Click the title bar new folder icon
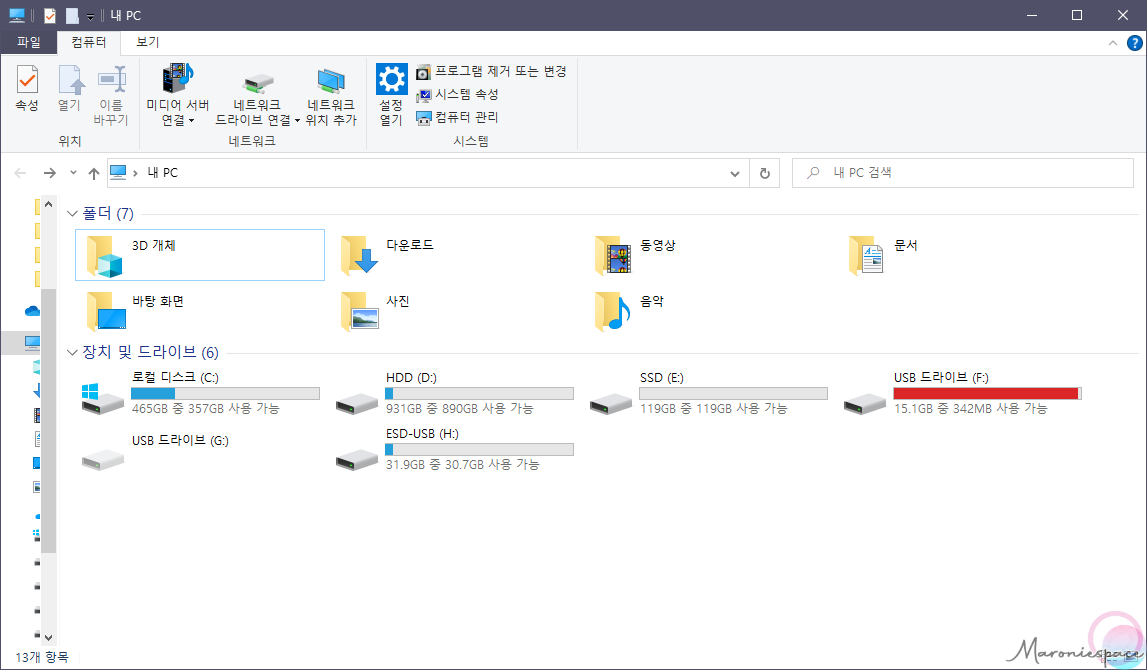Viewport: 1147px width, 670px height. pos(72,15)
